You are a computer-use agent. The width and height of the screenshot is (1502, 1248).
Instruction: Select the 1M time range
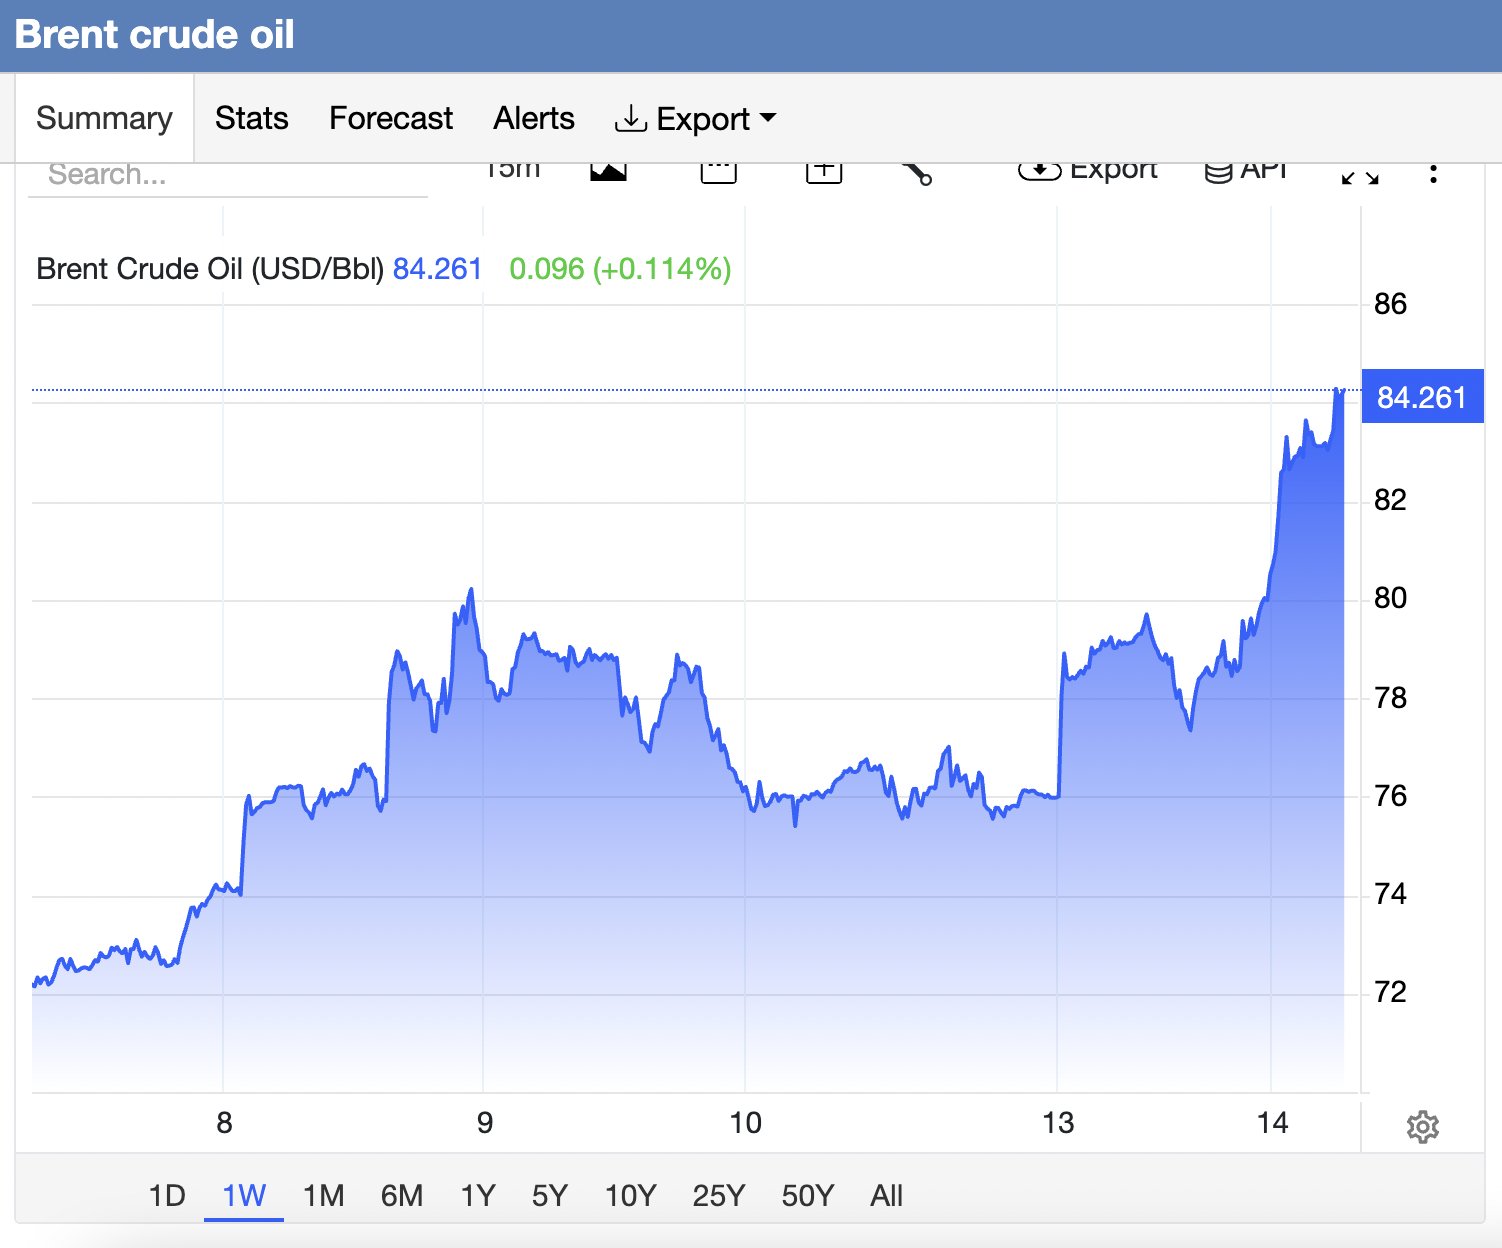pos(324,1195)
